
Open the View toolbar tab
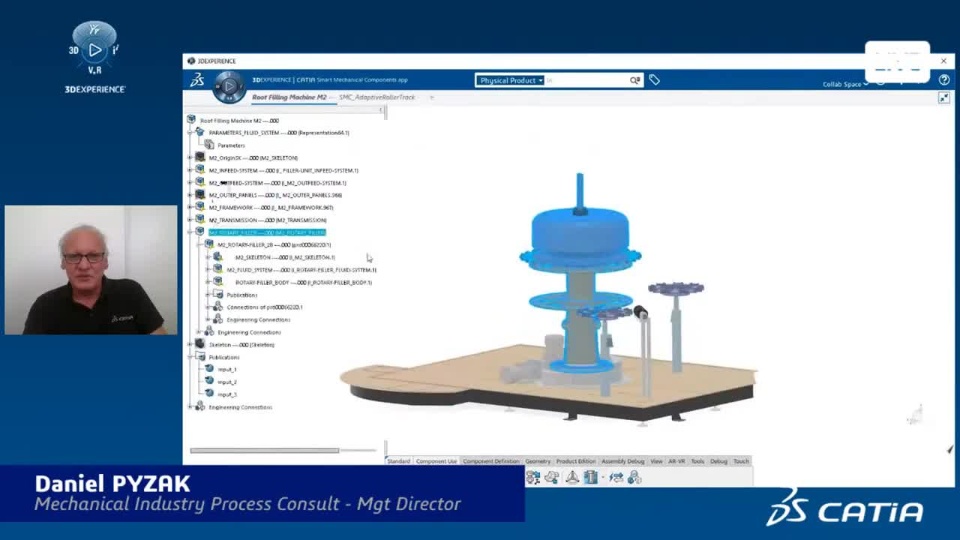(x=656, y=461)
